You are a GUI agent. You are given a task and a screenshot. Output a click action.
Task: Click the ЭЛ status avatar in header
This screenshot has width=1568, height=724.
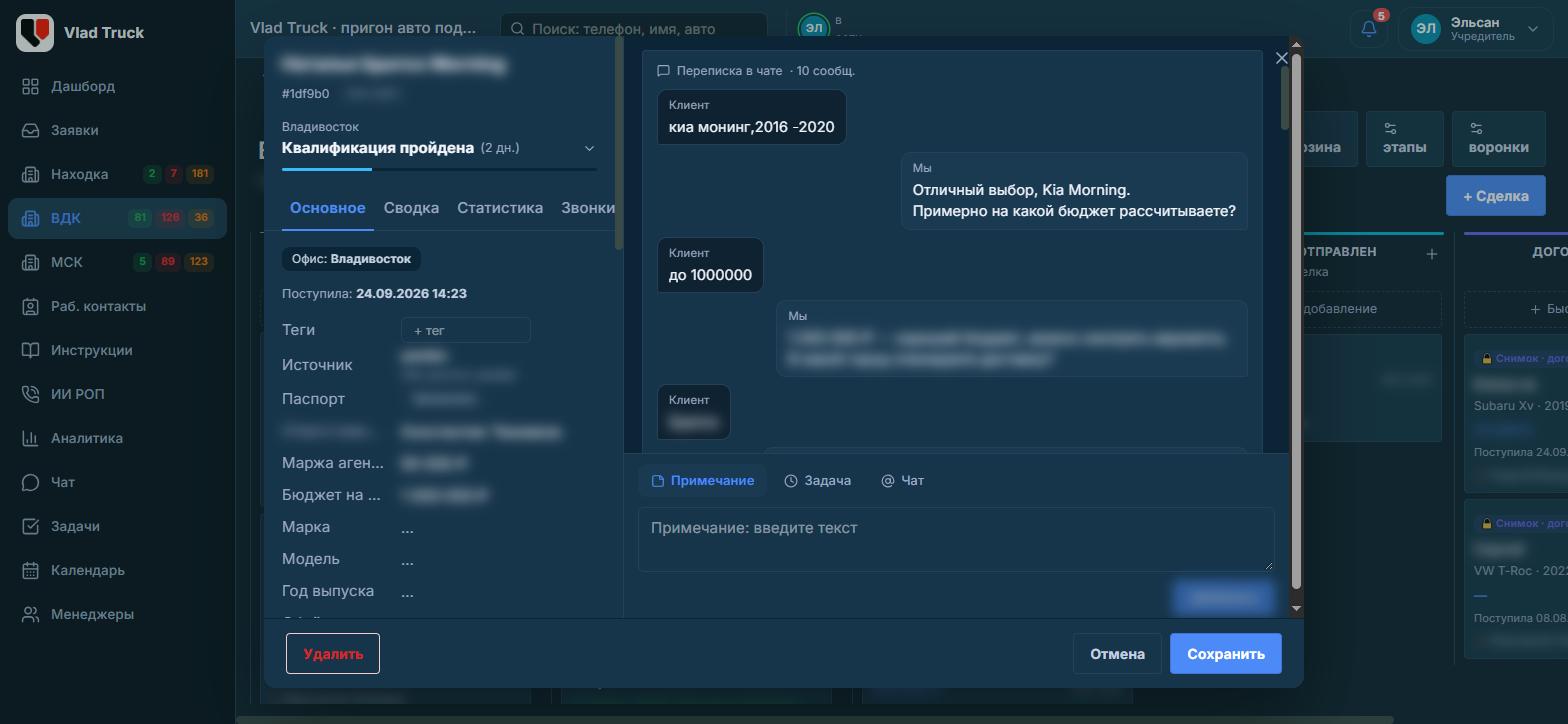(814, 27)
